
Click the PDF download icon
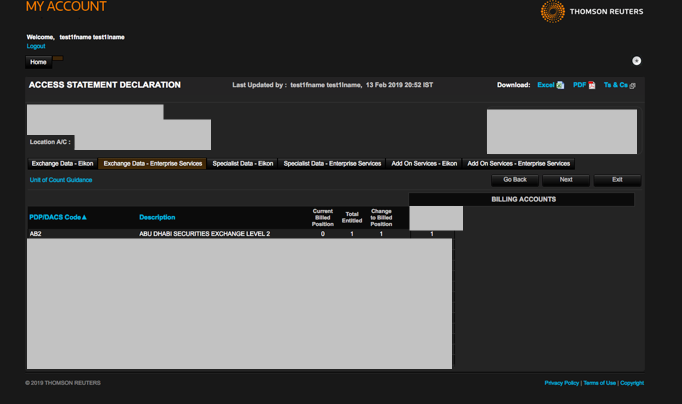coord(592,85)
